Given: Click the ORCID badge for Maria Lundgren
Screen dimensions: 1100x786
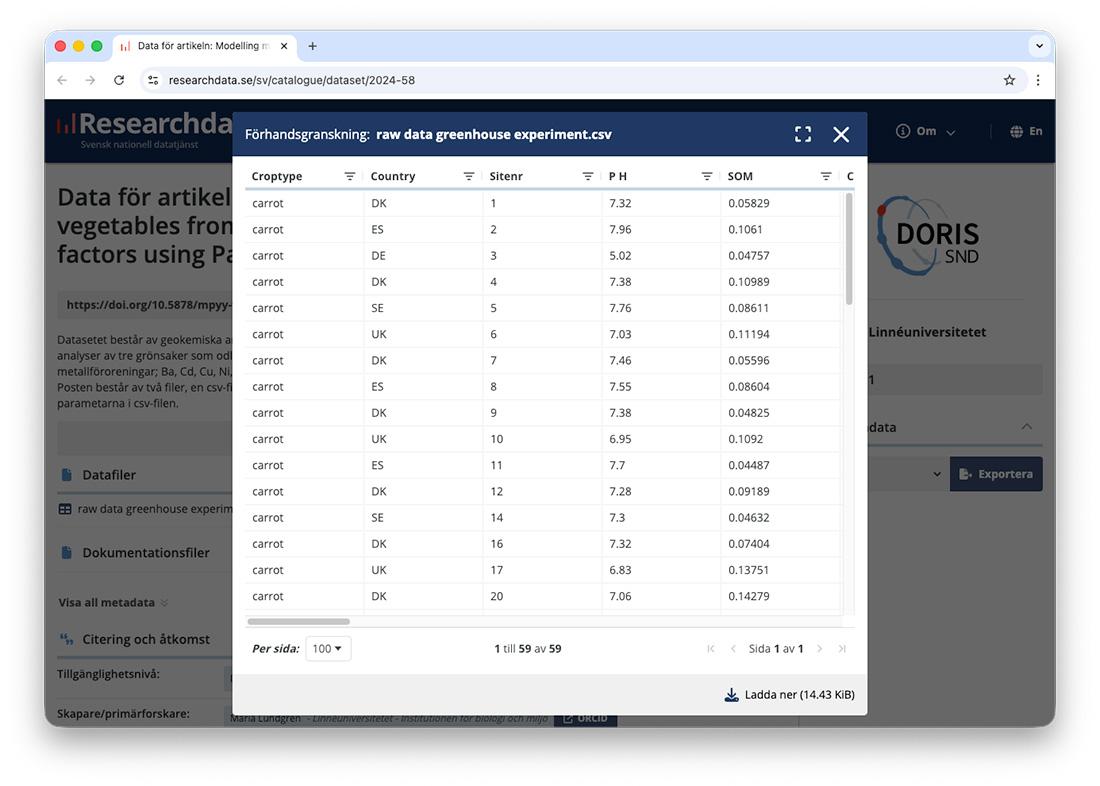Looking at the screenshot, I should pyautogui.click(x=585, y=717).
